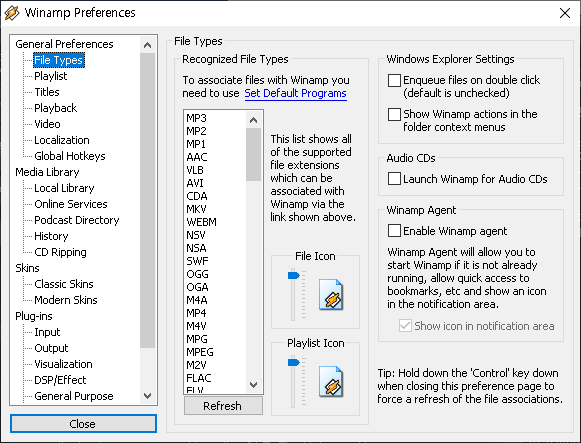This screenshot has width=581, height=443.
Task: Click the File Icon preview image
Action: [x=331, y=295]
